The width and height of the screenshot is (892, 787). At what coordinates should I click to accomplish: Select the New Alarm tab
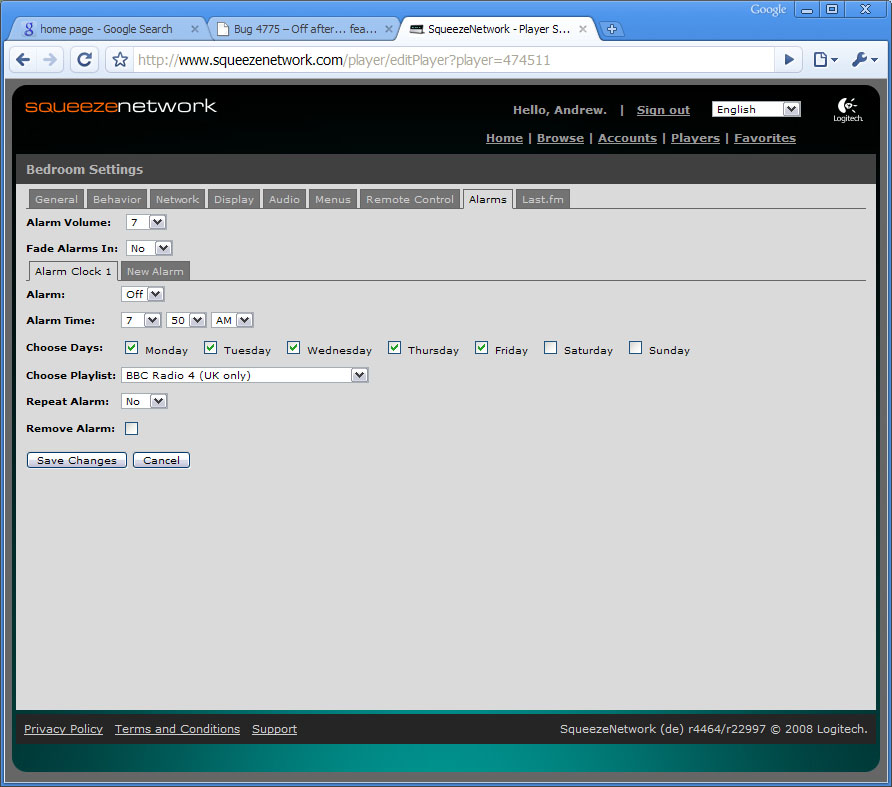155,271
